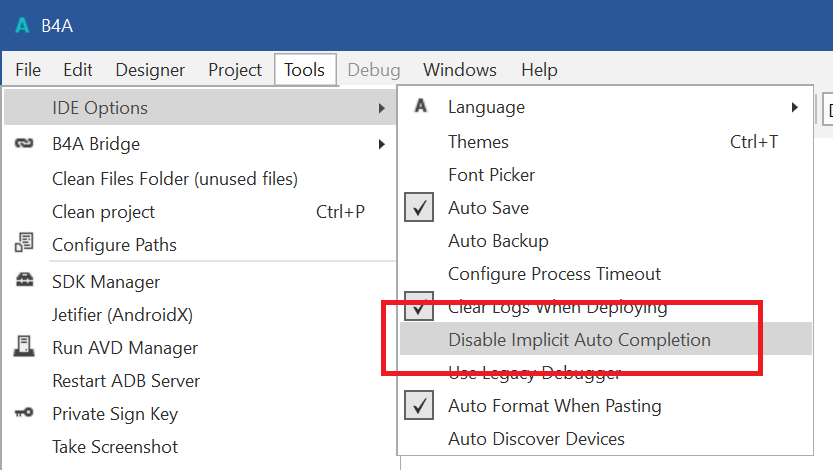Open the Project menu
Screen dimensions: 833x470
pyautogui.click(x=235, y=70)
